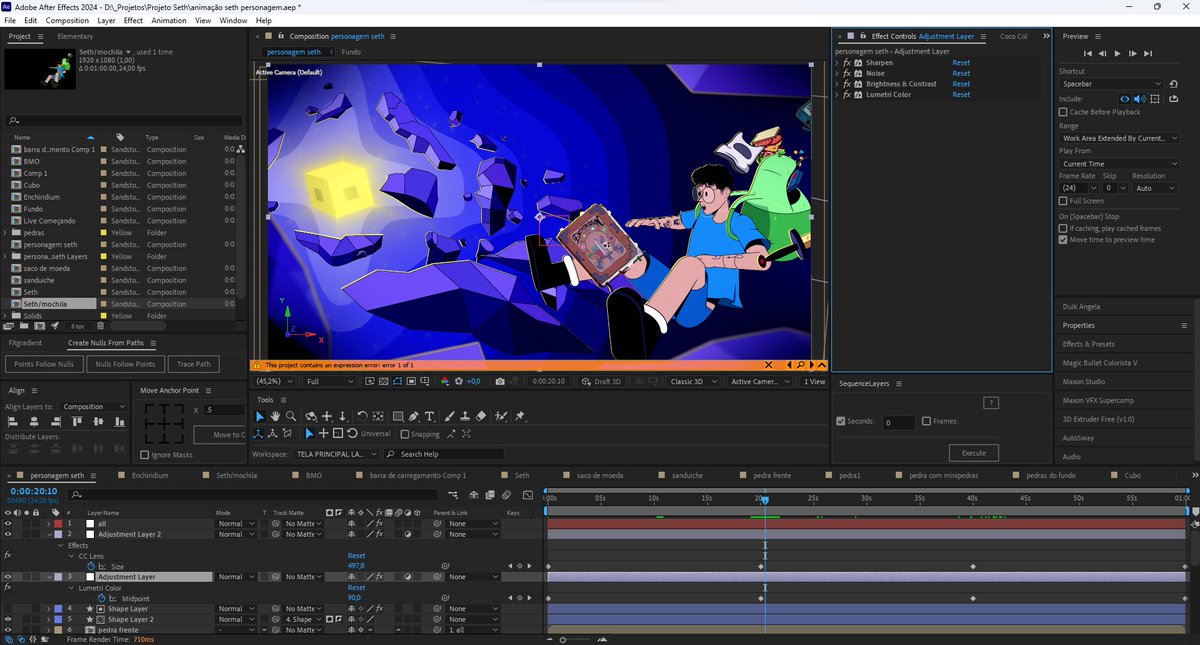
Task: Open the Effect menu
Action: pos(133,20)
